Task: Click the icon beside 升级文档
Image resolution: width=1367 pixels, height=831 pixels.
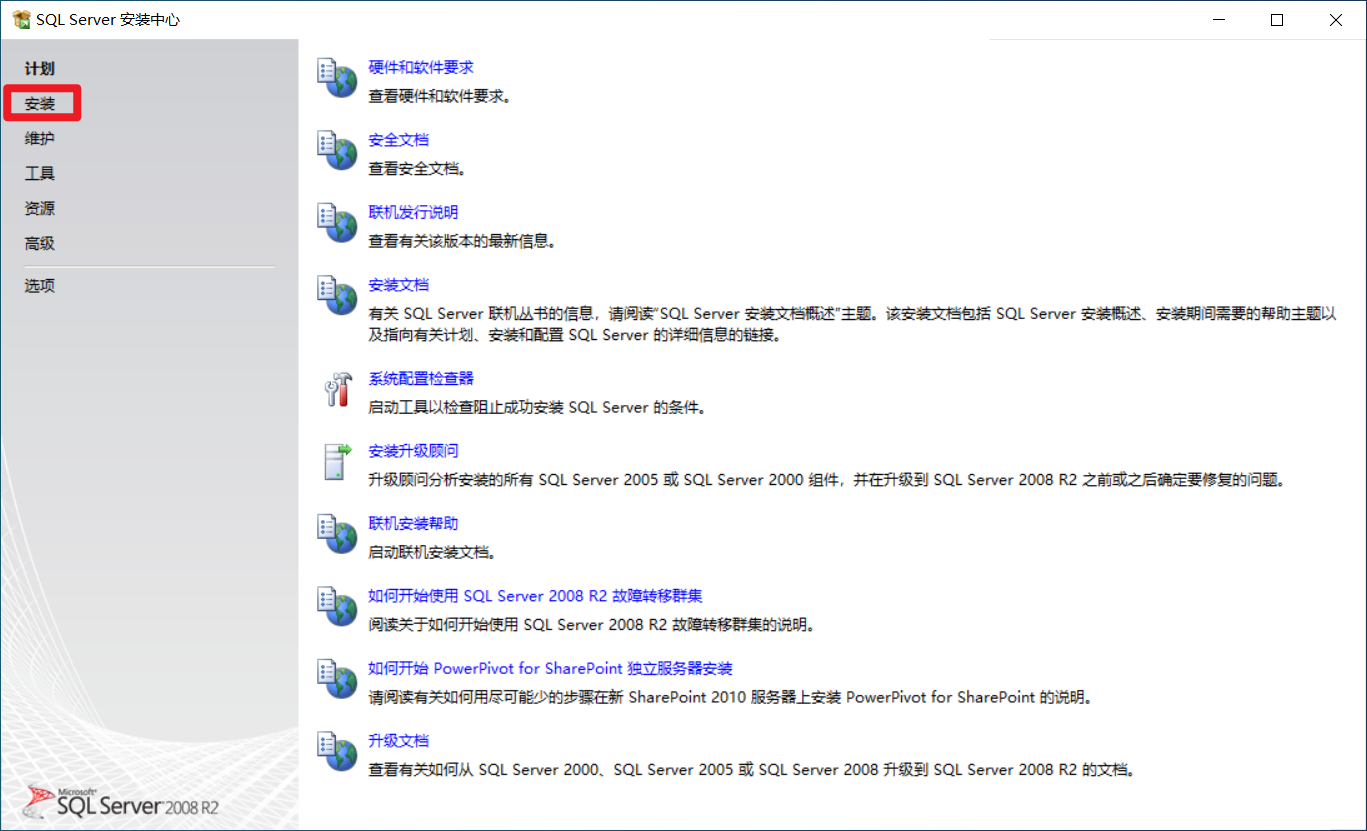Action: coord(337,751)
